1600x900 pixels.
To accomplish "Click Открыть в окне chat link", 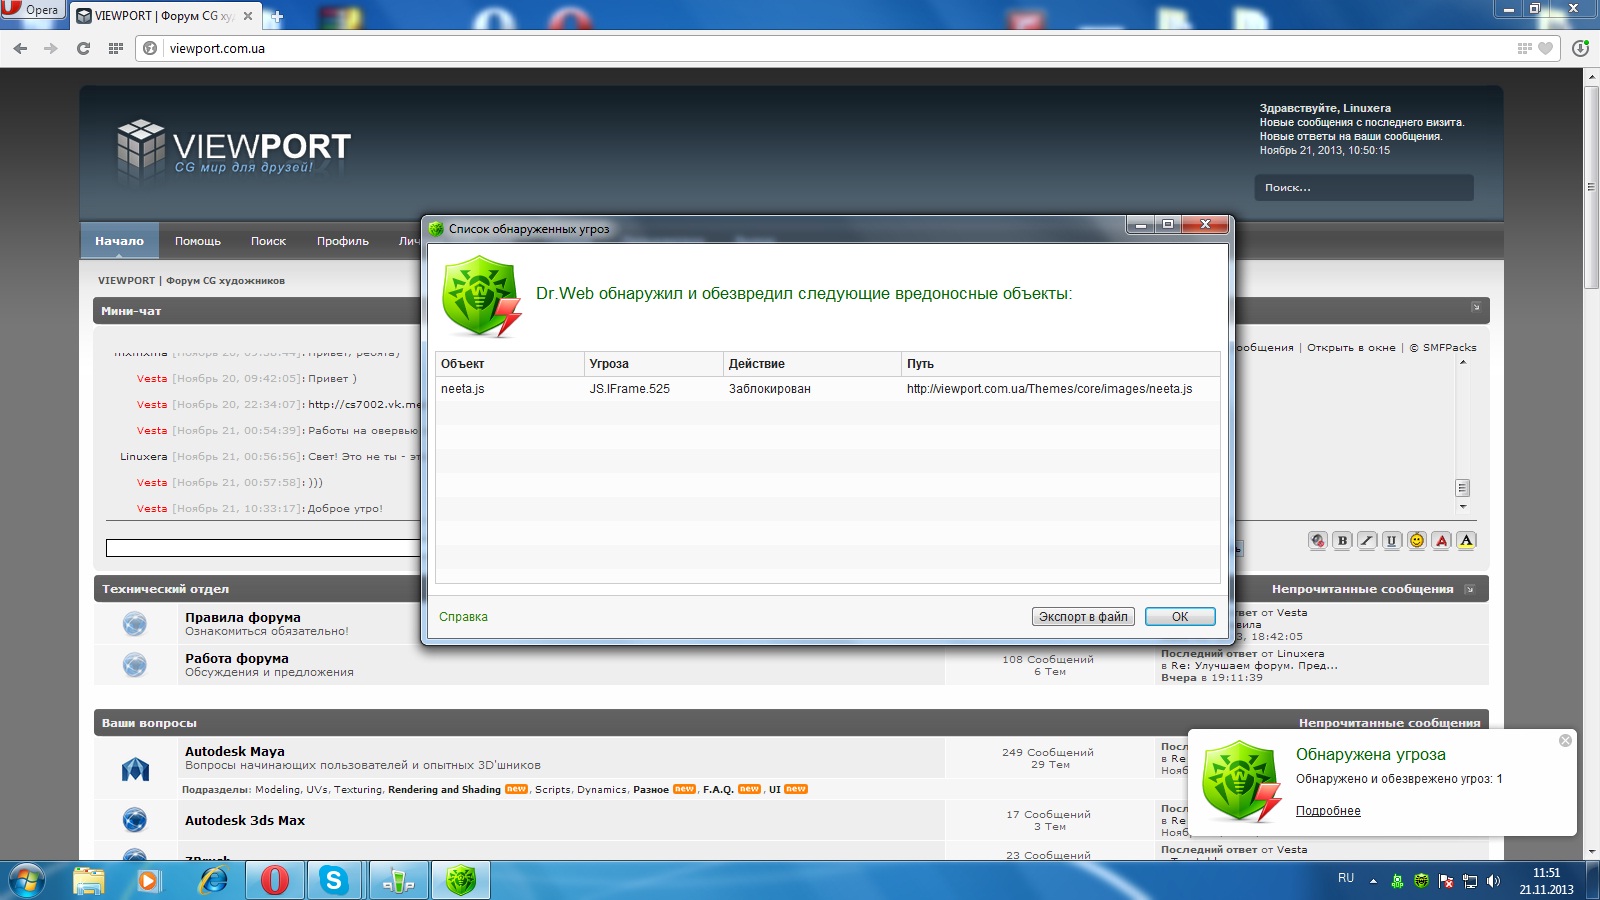I will 1351,348.
